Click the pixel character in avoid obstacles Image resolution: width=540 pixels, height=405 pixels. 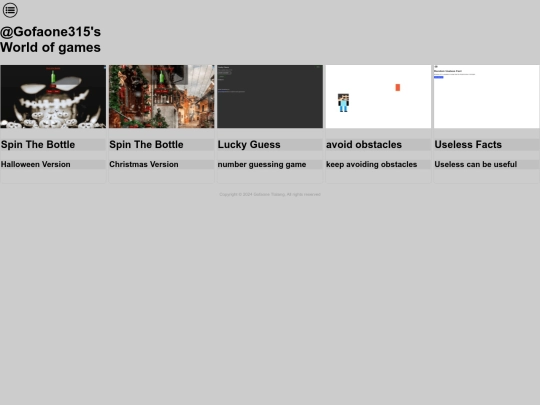pos(343,103)
